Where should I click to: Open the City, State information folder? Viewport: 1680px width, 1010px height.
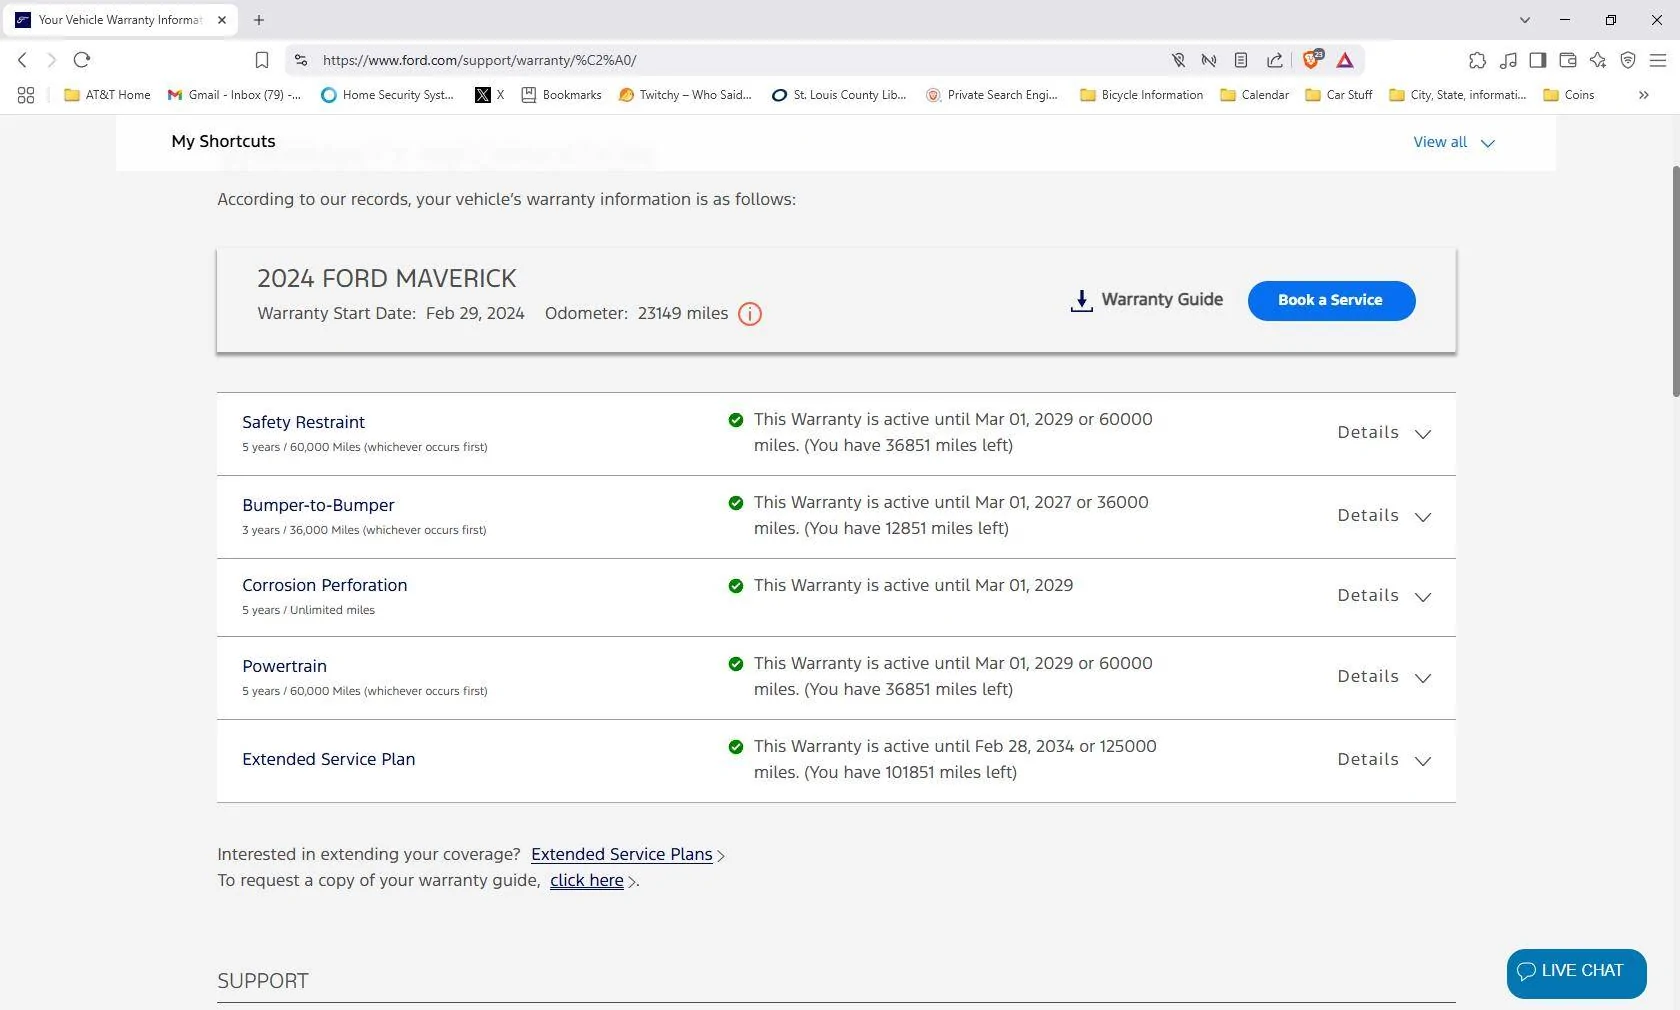[1458, 95]
